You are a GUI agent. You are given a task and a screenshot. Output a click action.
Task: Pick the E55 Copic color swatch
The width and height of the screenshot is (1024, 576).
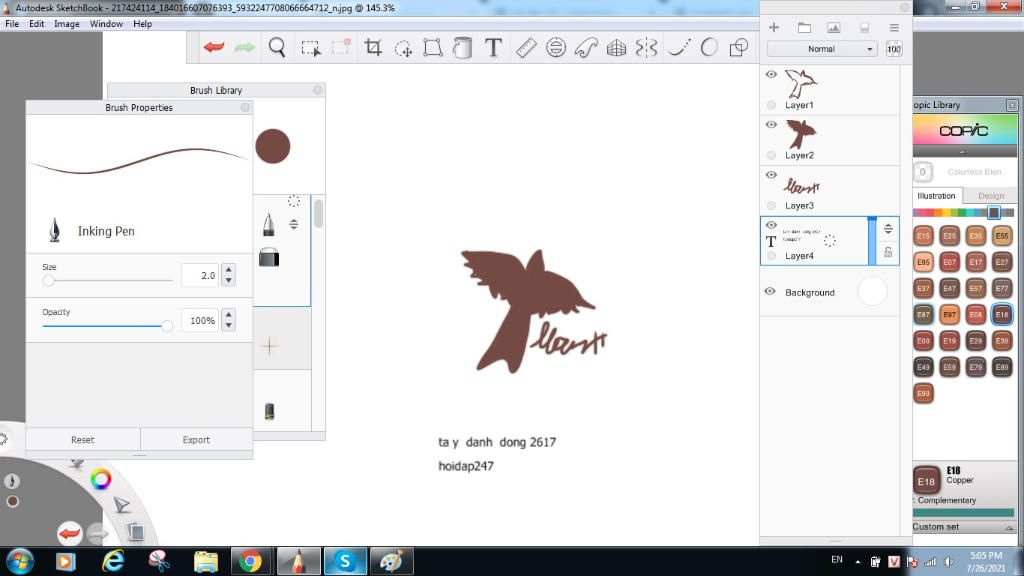[1001, 236]
